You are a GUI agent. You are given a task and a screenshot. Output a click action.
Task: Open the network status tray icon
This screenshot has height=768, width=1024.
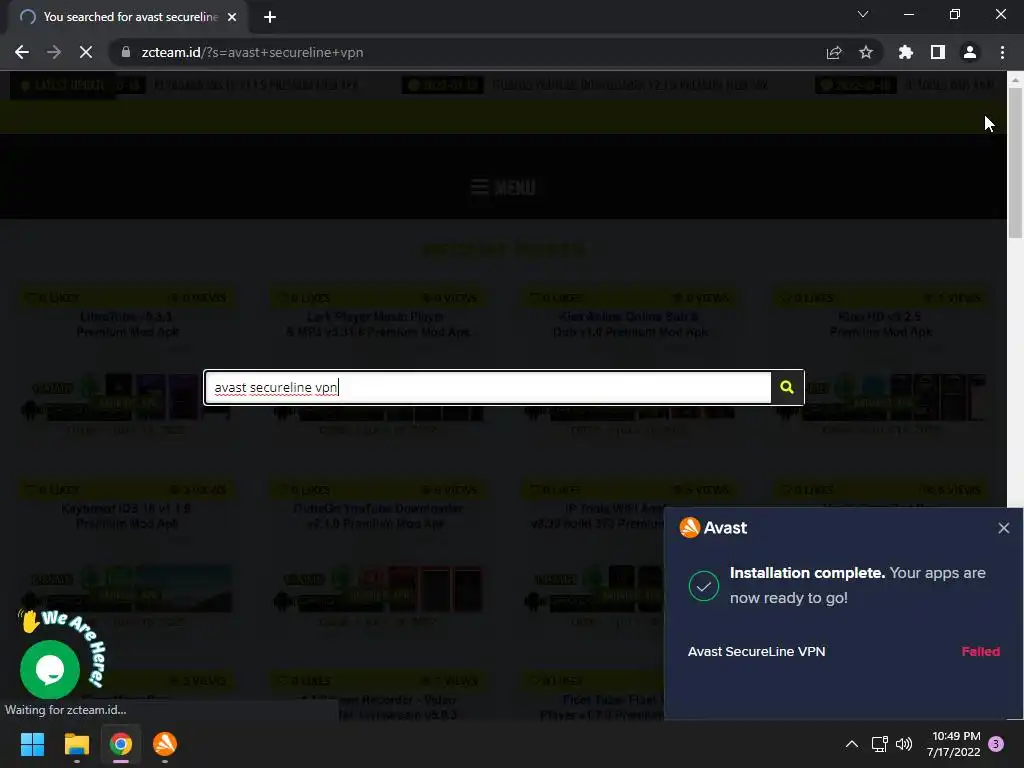[x=880, y=744]
